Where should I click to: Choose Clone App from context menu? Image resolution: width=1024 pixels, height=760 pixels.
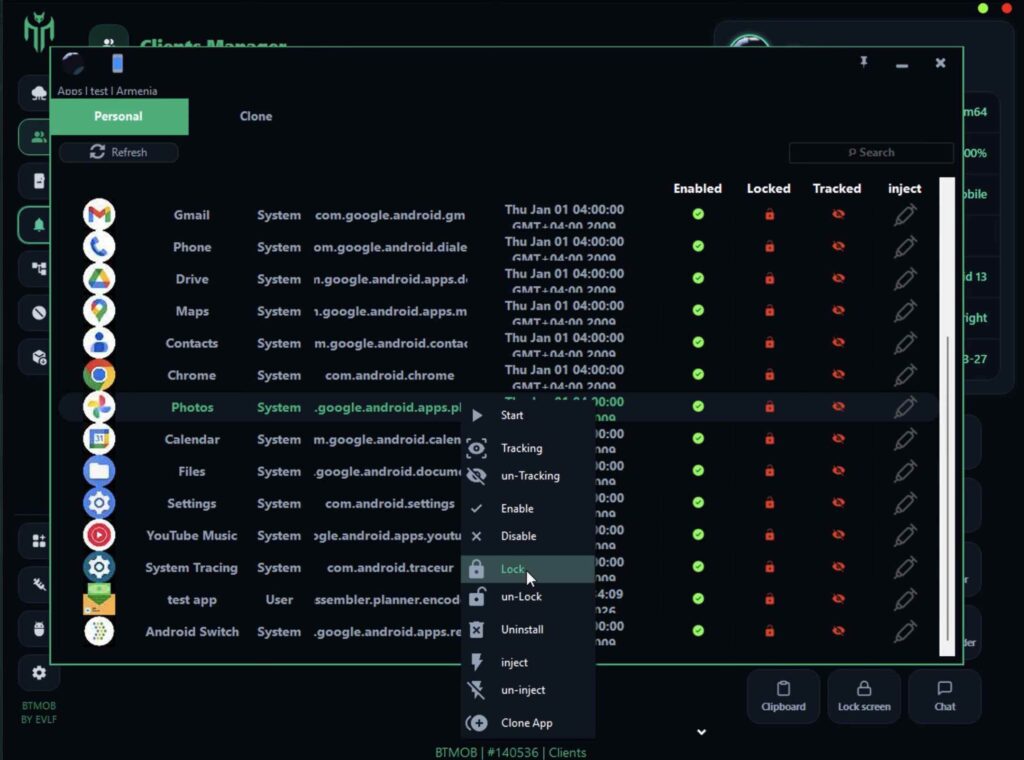click(x=528, y=723)
